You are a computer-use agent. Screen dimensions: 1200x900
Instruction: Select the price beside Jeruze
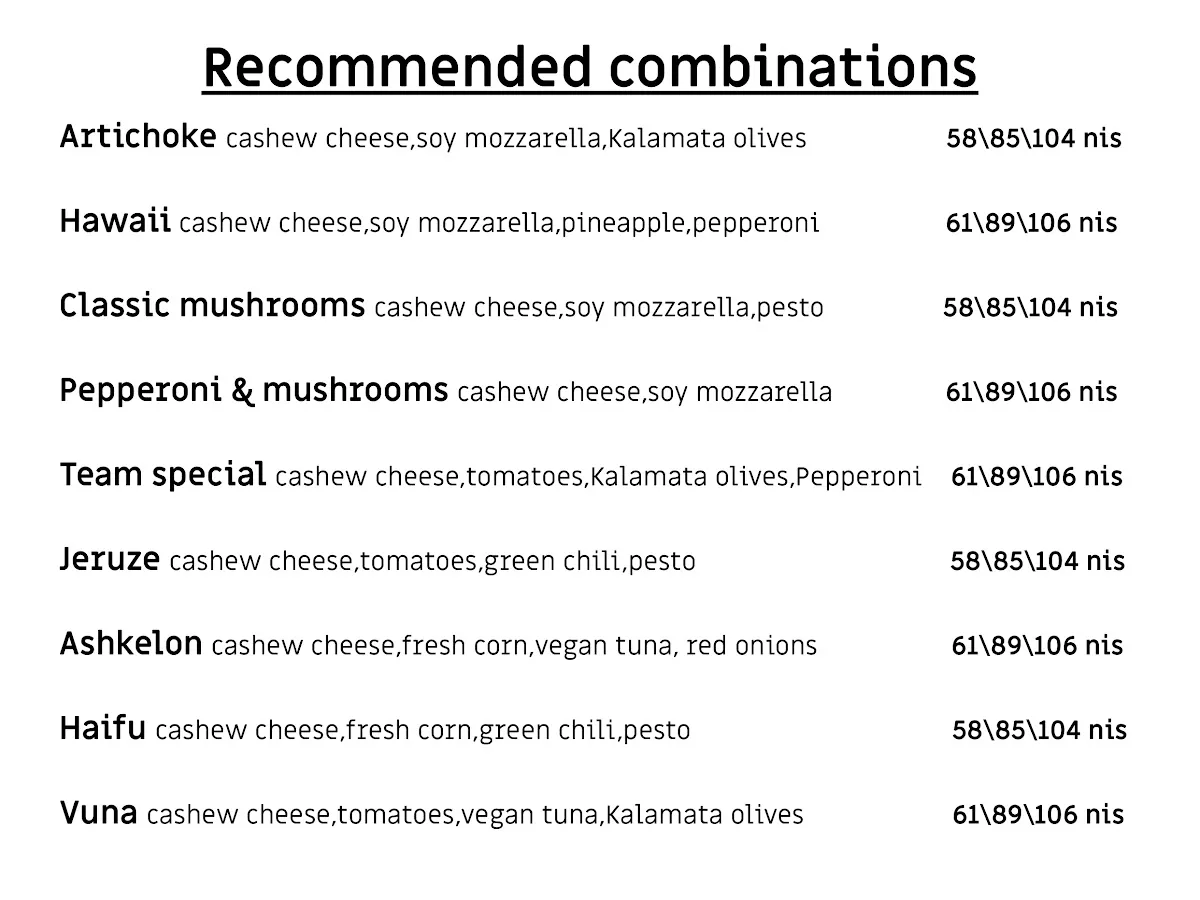click(x=1037, y=561)
